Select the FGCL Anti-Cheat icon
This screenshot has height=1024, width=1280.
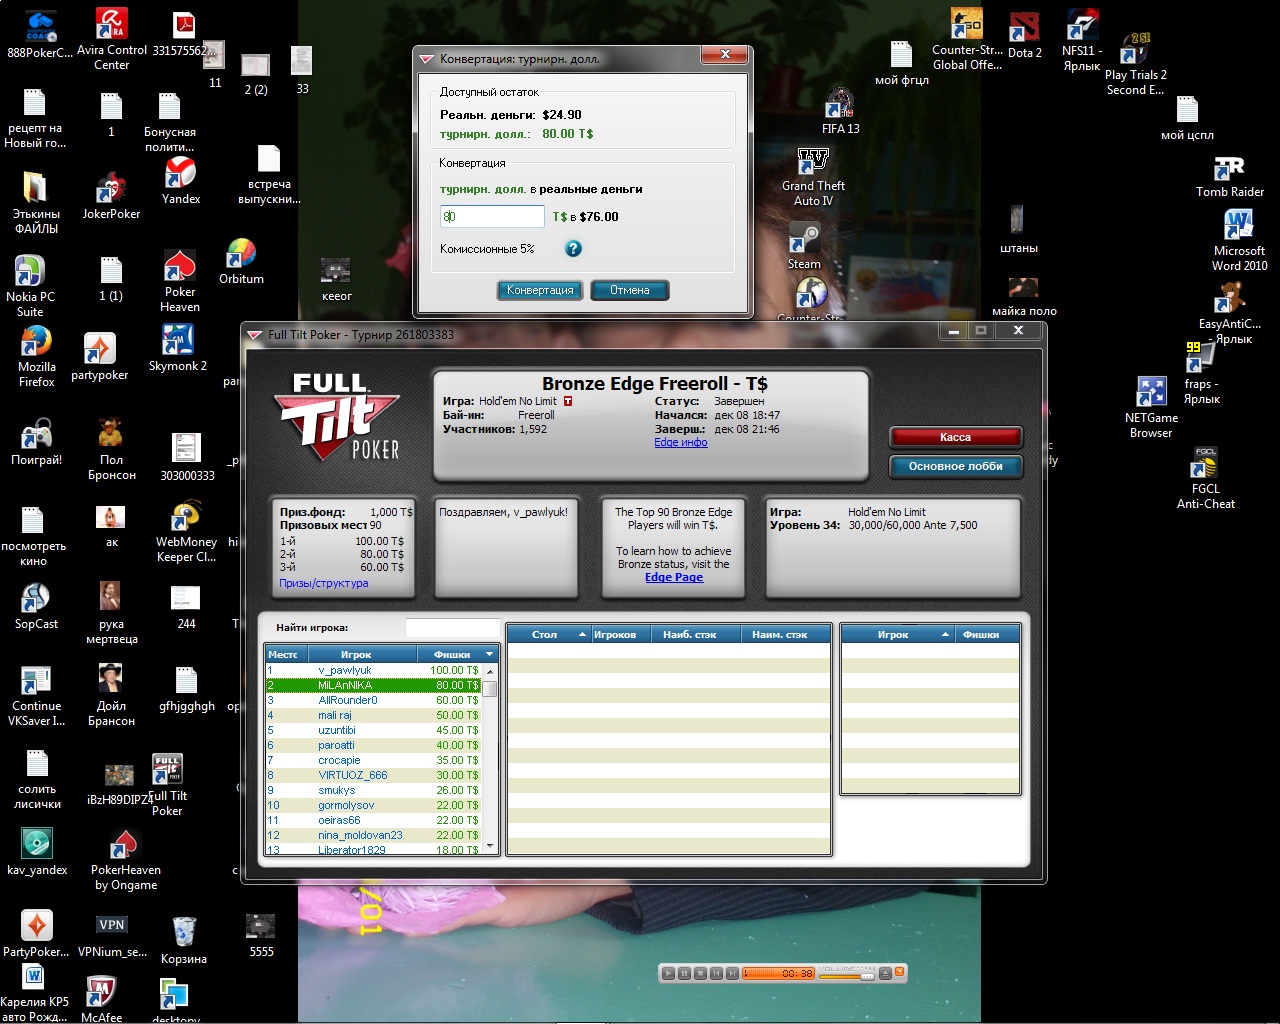(x=1205, y=479)
